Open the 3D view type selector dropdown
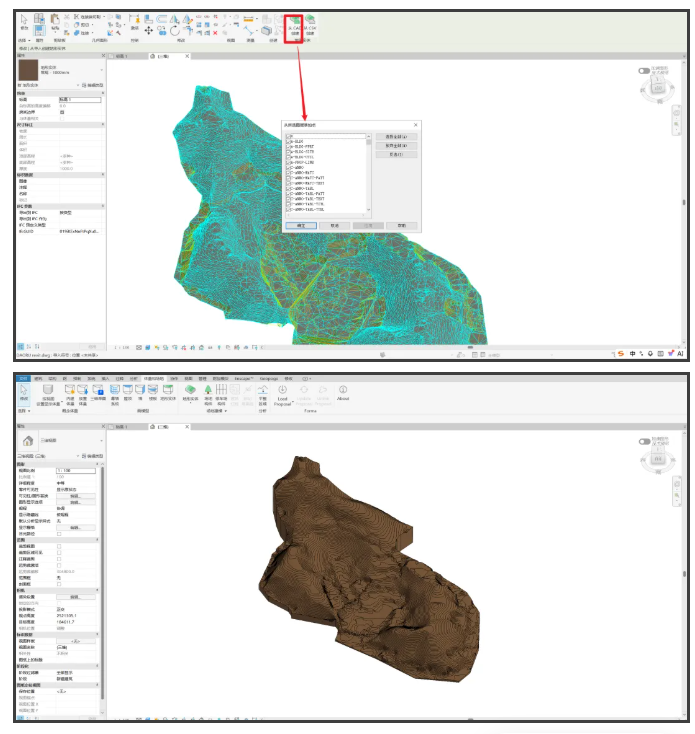695x734 pixels. 102,440
